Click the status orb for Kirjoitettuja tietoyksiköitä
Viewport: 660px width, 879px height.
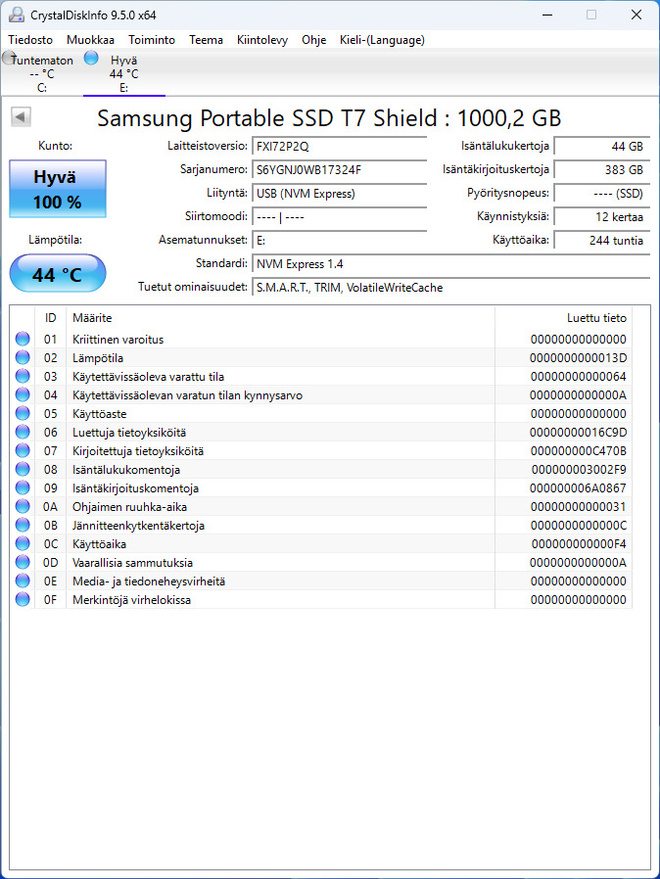22,450
